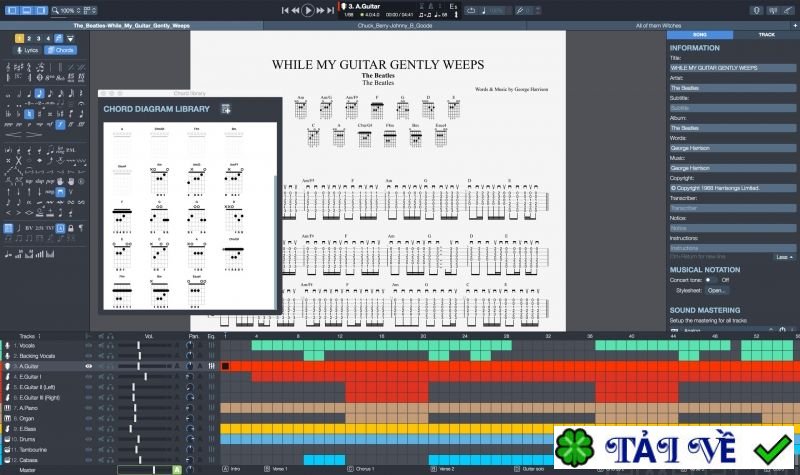Choose the highlighted forte dynamic
The width and height of the screenshot is (800, 475).
coord(60,124)
